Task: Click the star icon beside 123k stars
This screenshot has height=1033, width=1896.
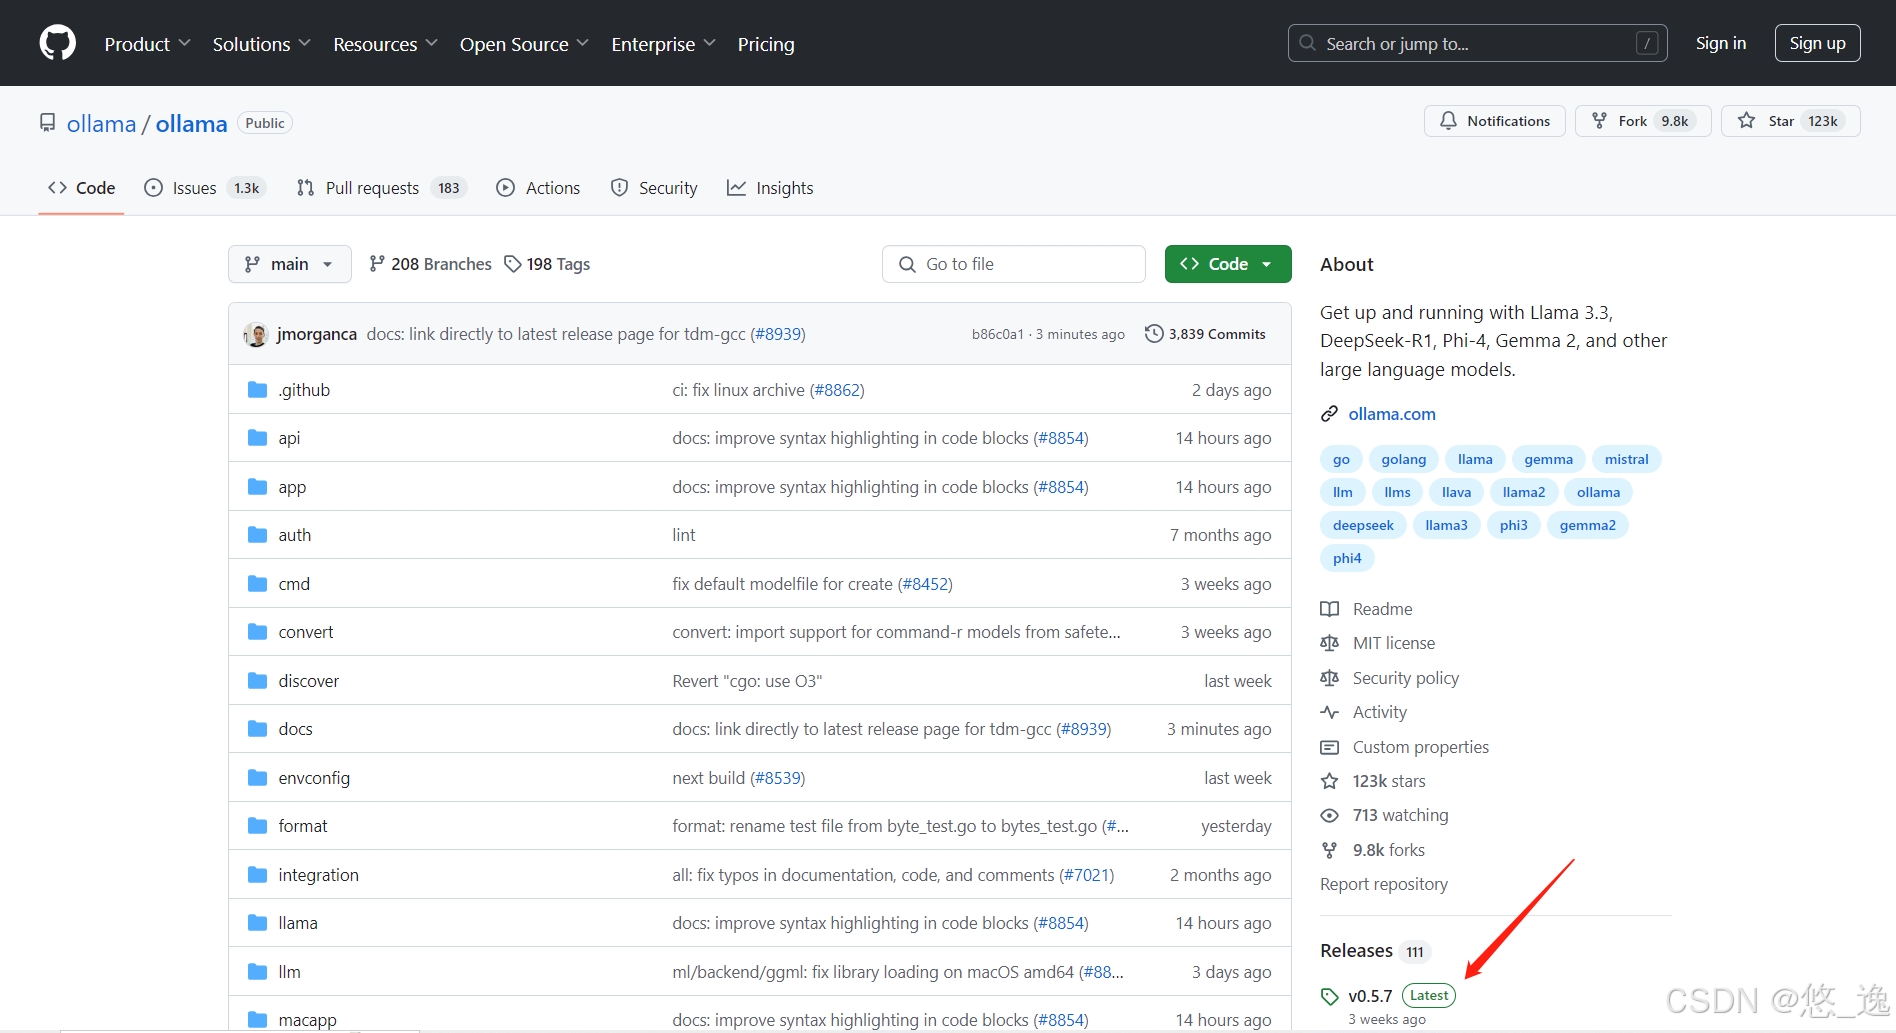Action: click(1329, 781)
